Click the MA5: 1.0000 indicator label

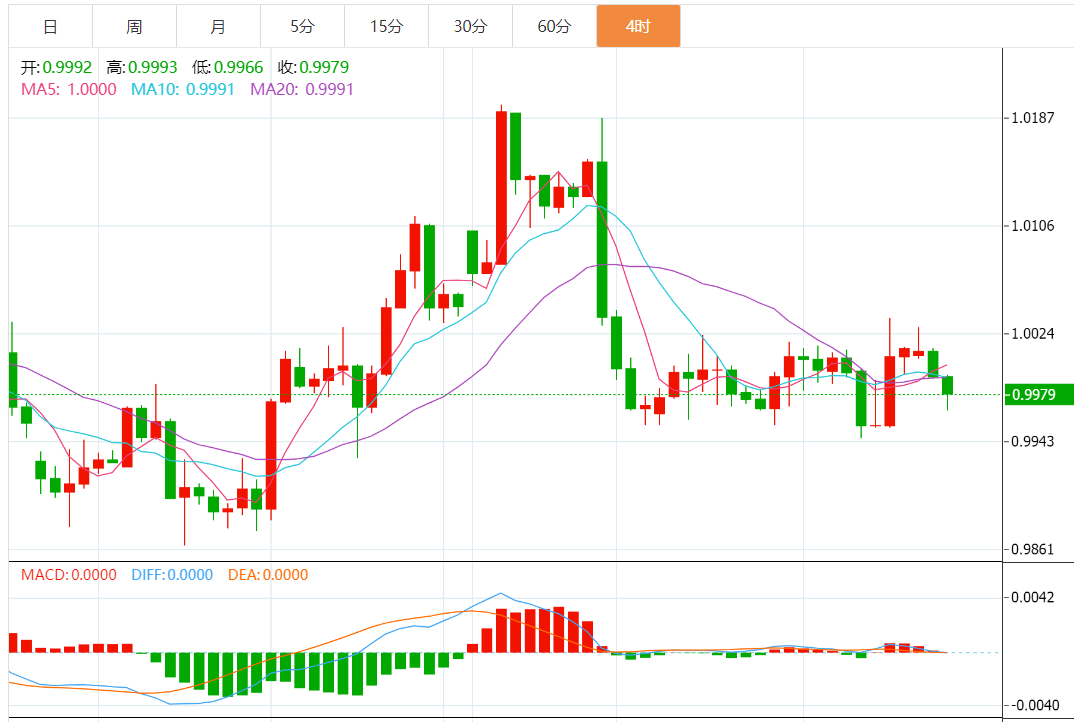68,89
